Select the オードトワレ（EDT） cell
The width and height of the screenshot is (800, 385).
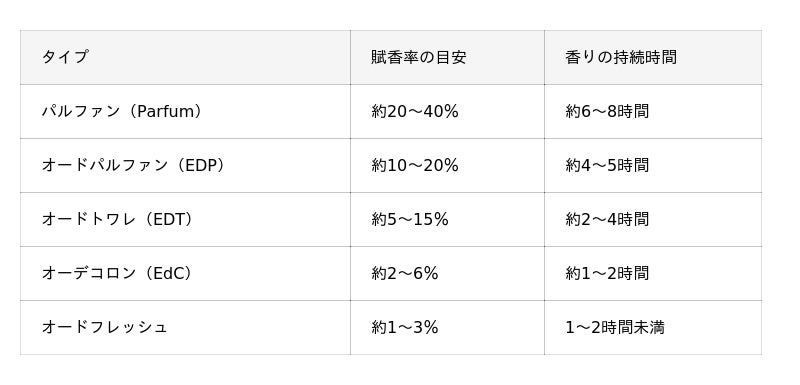185,220
